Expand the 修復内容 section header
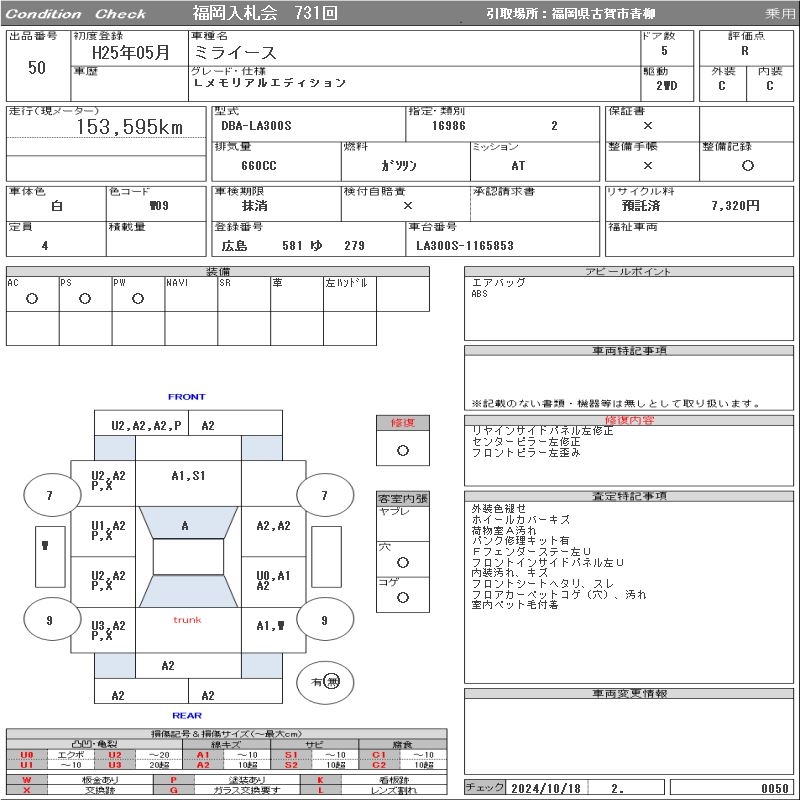Screen dimensions: 800x800 (x=629, y=421)
